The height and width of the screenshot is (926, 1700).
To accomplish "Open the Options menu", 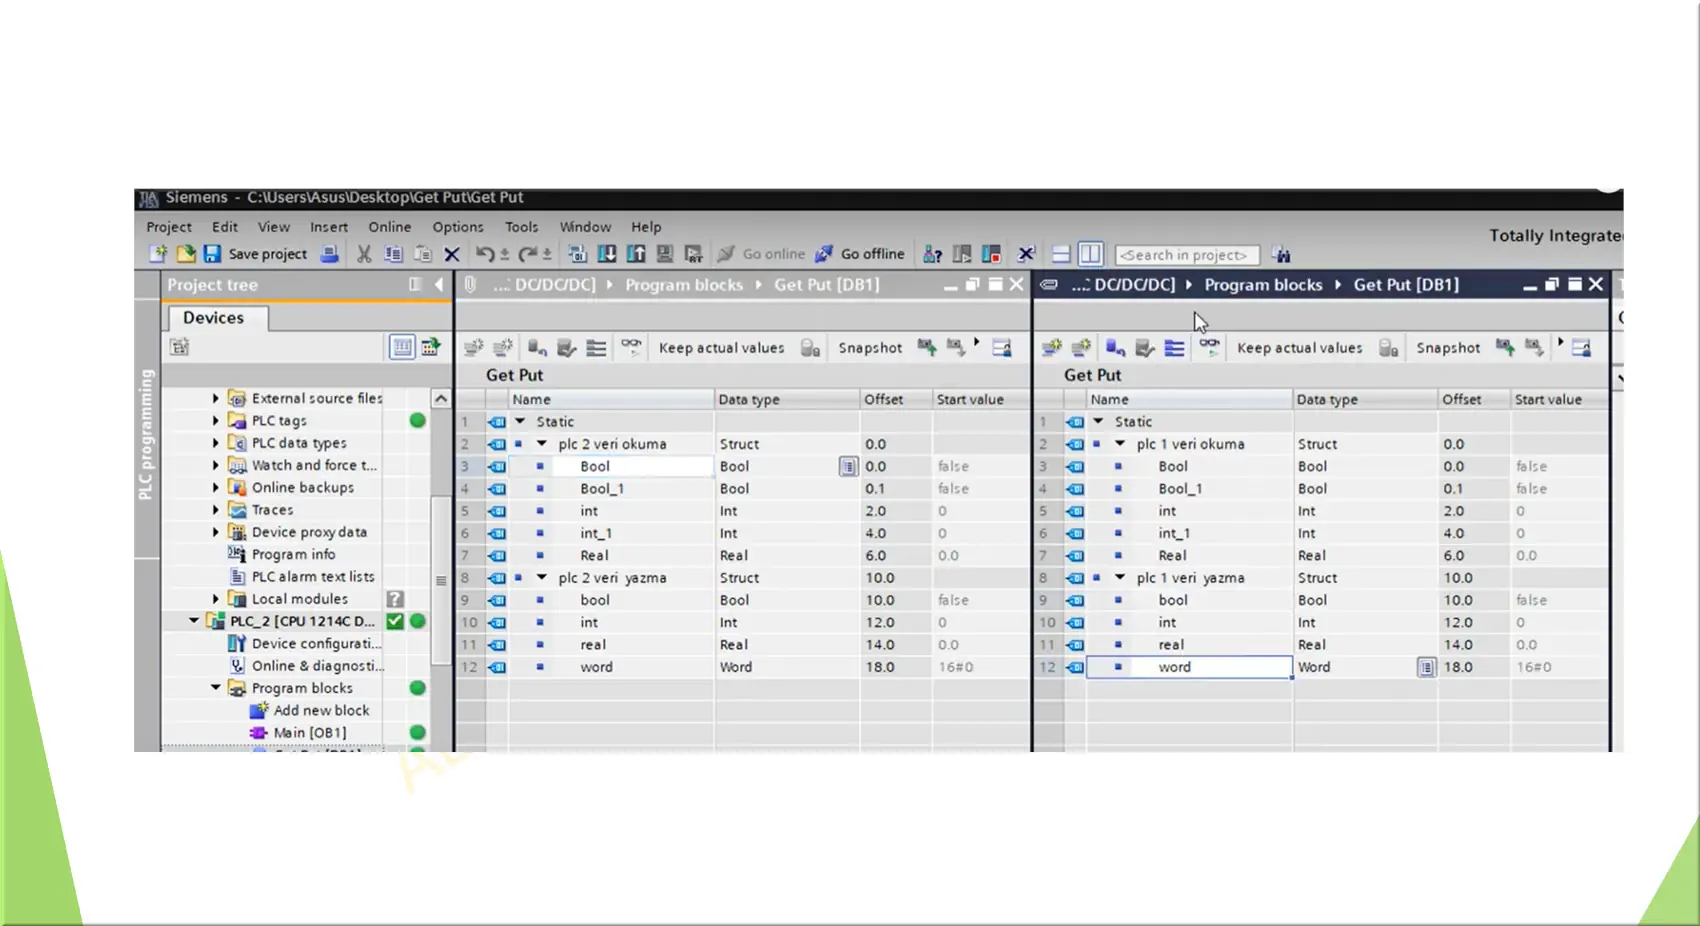I will pos(457,227).
